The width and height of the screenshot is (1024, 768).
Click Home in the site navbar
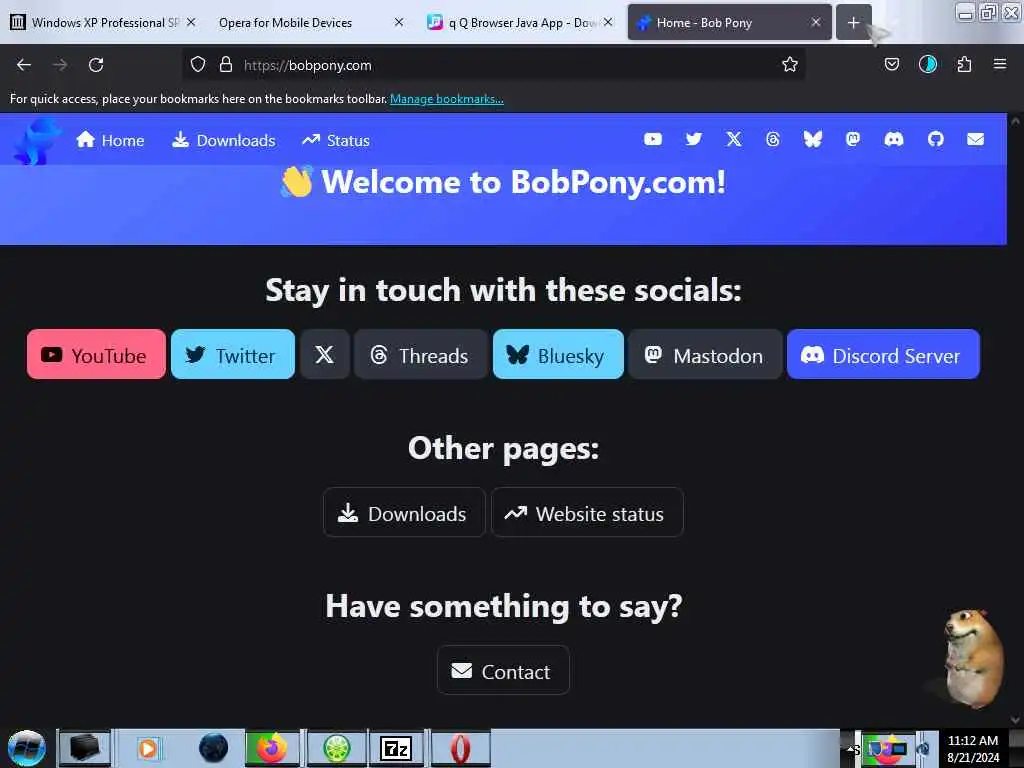point(110,140)
